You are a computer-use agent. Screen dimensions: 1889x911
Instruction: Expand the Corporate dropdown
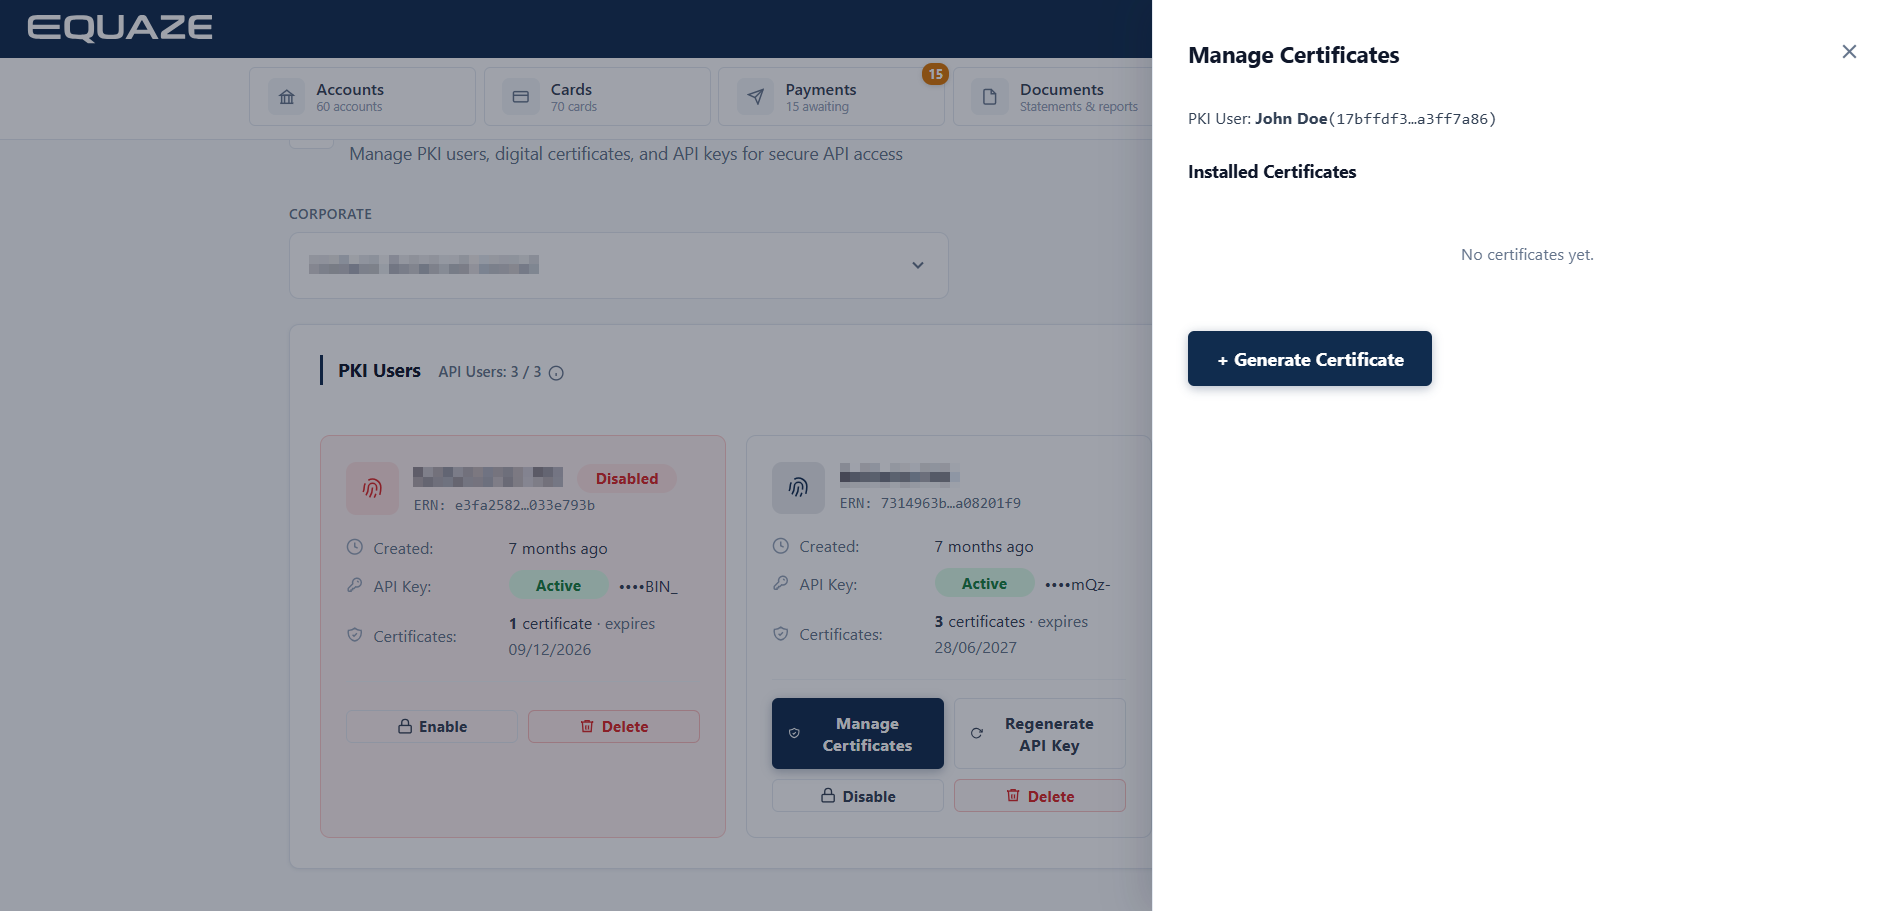(619, 265)
